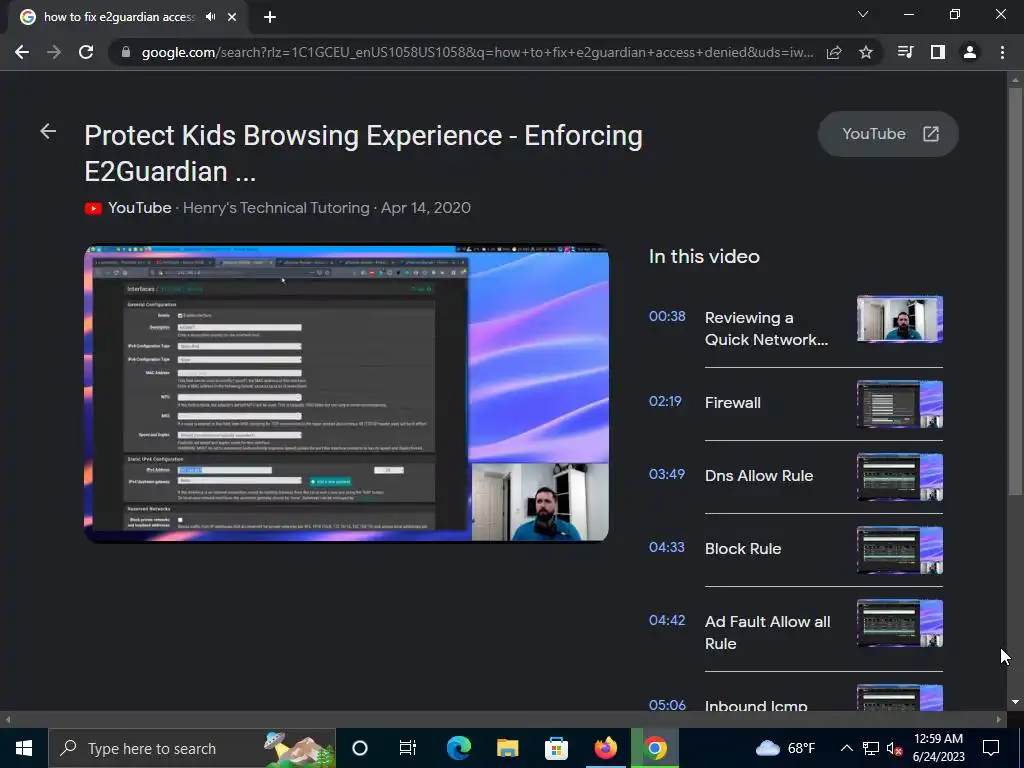1024x768 pixels.
Task: Click the main video preview thumbnail
Action: 347,393
